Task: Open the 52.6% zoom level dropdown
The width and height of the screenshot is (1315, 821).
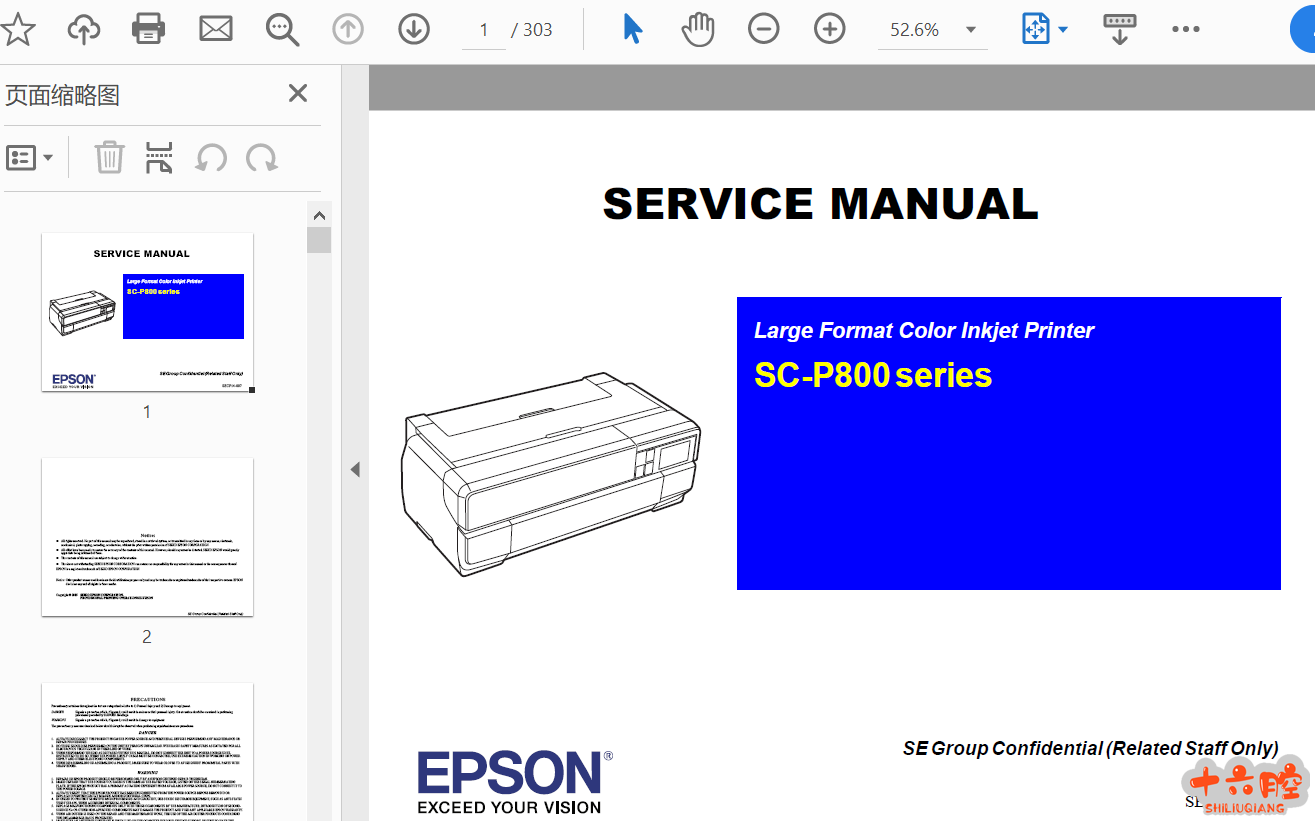Action: pos(970,30)
